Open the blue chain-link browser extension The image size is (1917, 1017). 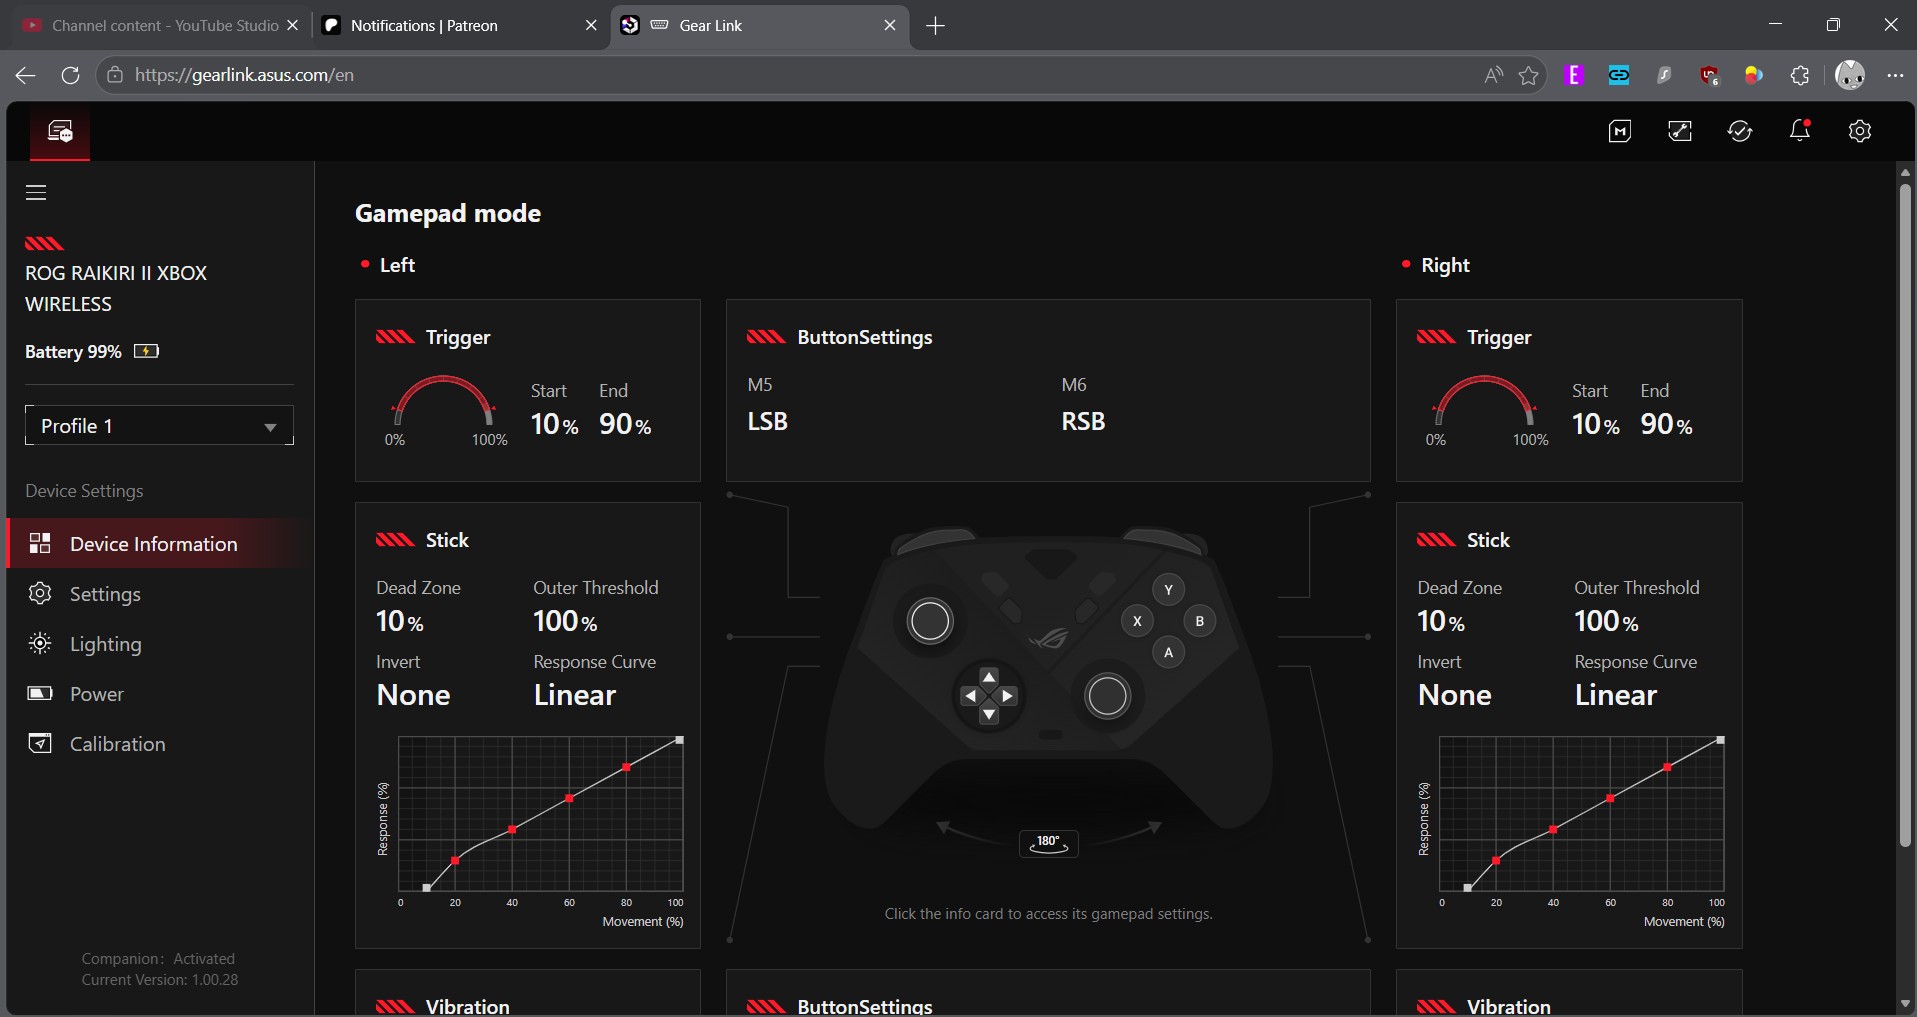pos(1619,75)
